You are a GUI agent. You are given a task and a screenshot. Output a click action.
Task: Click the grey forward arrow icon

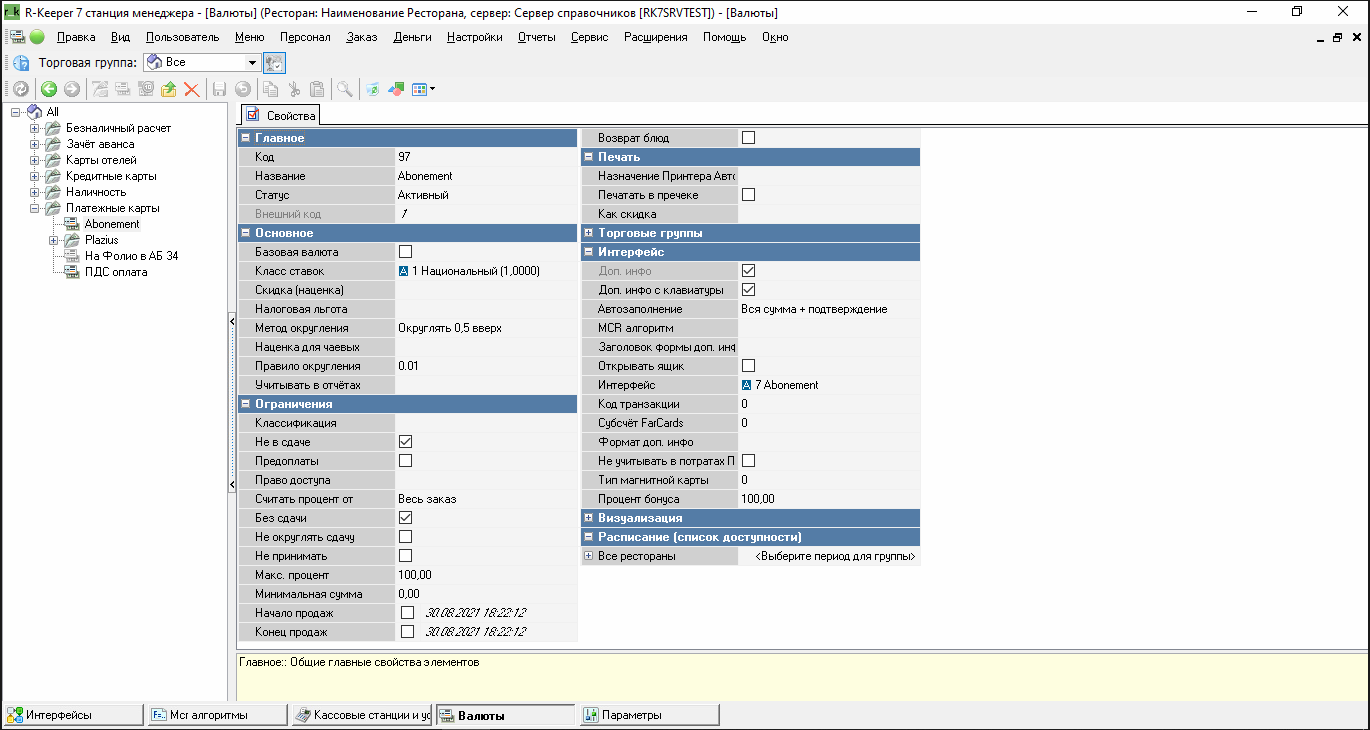[71, 89]
